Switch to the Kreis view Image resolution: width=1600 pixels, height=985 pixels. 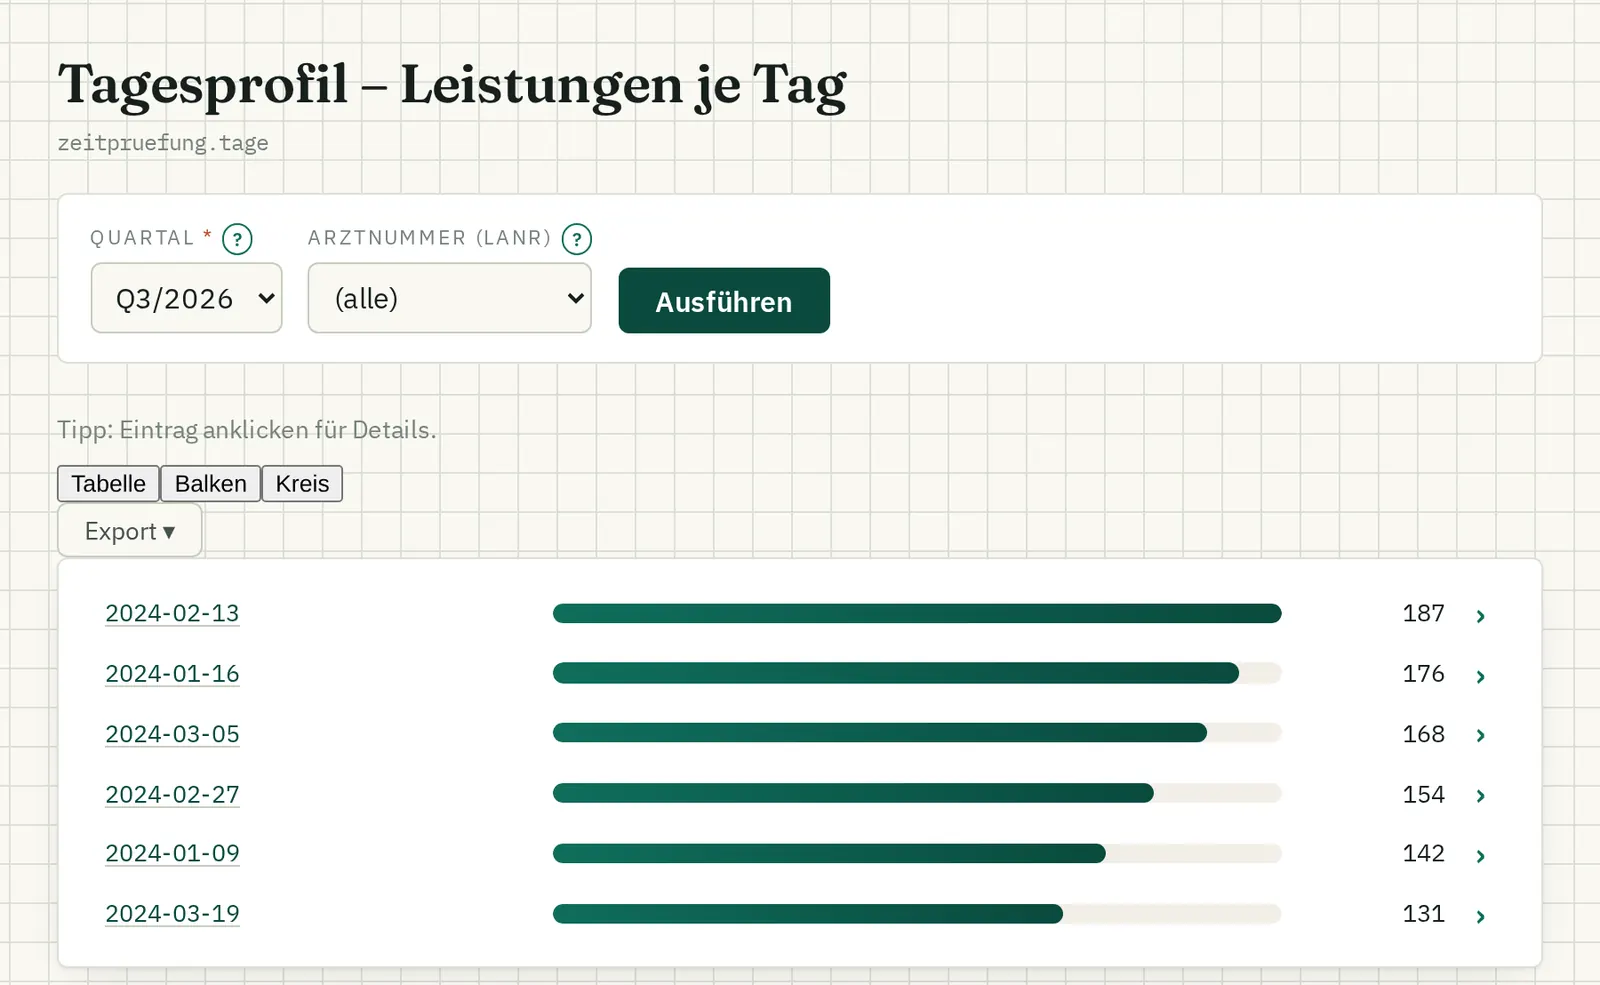302,484
